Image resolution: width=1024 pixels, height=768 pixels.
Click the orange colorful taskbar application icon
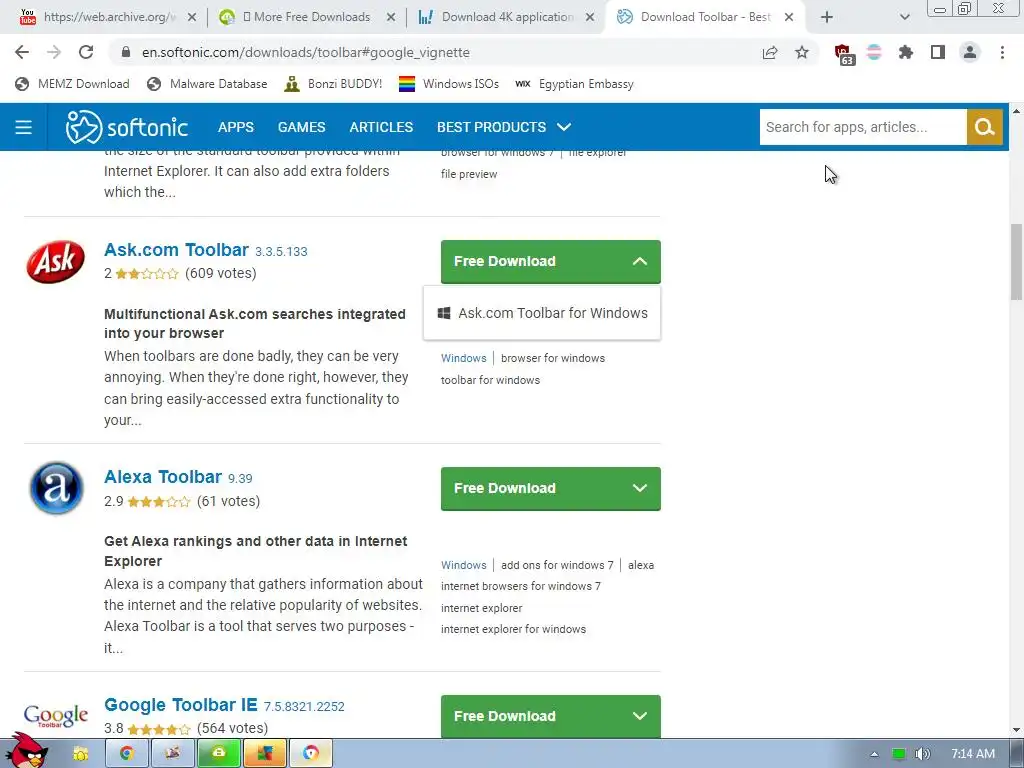click(x=264, y=754)
